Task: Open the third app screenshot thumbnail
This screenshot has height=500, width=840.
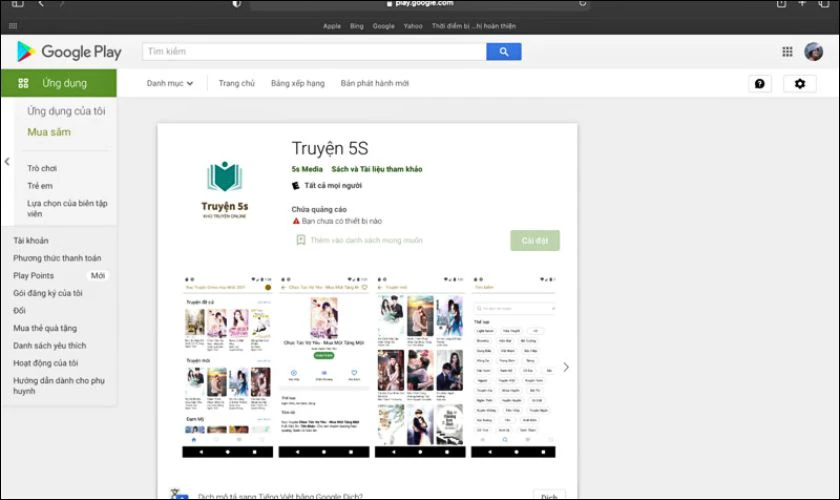Action: 420,367
